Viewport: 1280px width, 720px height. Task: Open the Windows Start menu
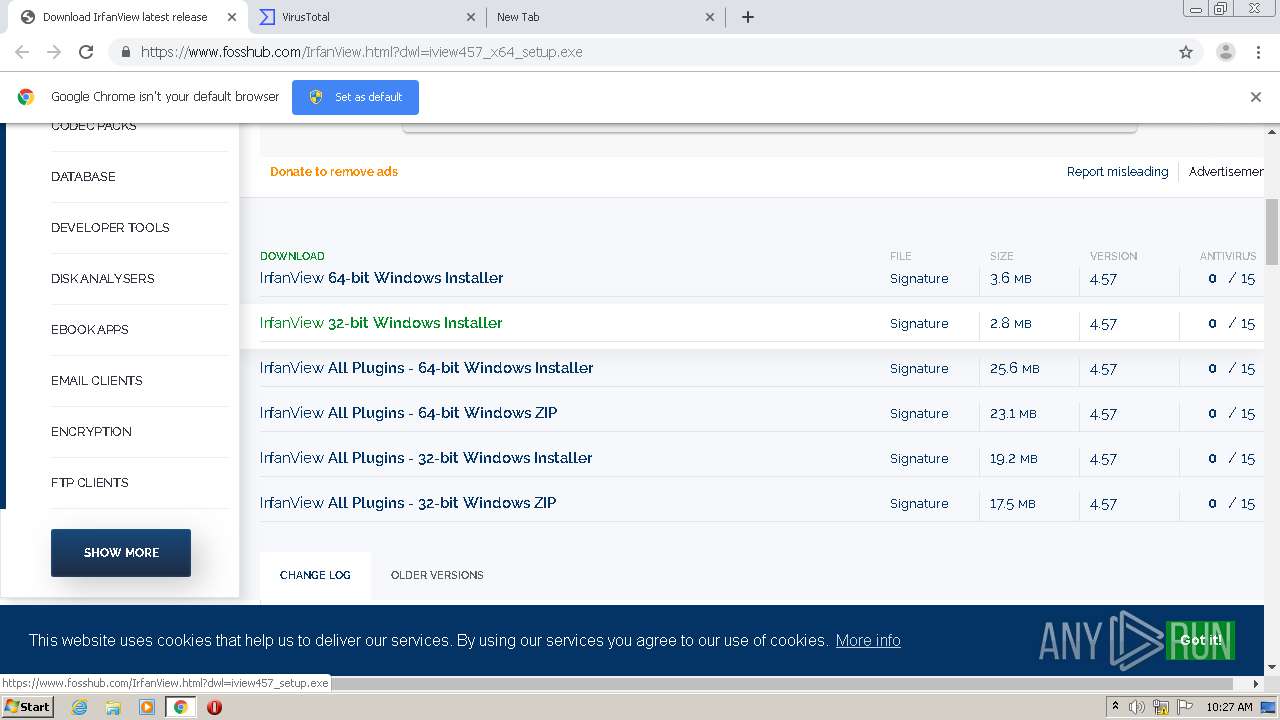28,706
